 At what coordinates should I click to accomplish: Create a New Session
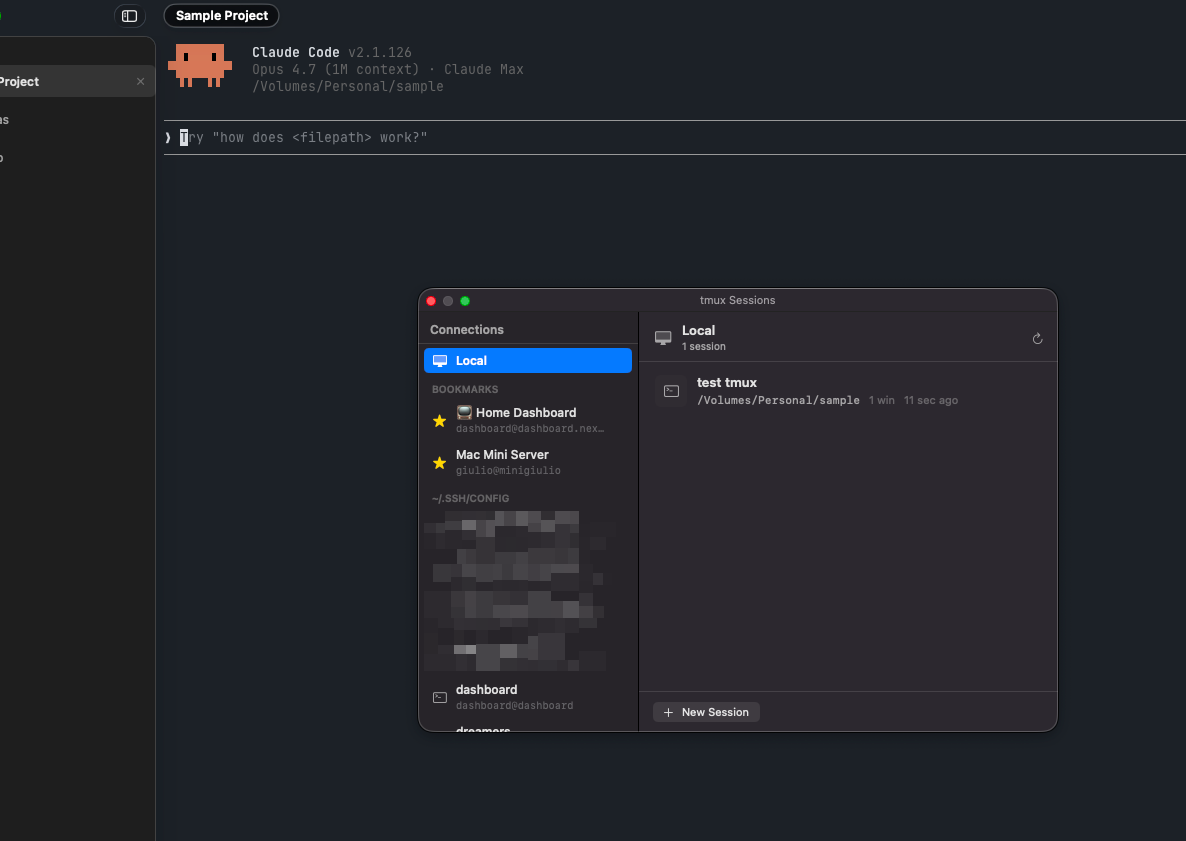706,712
